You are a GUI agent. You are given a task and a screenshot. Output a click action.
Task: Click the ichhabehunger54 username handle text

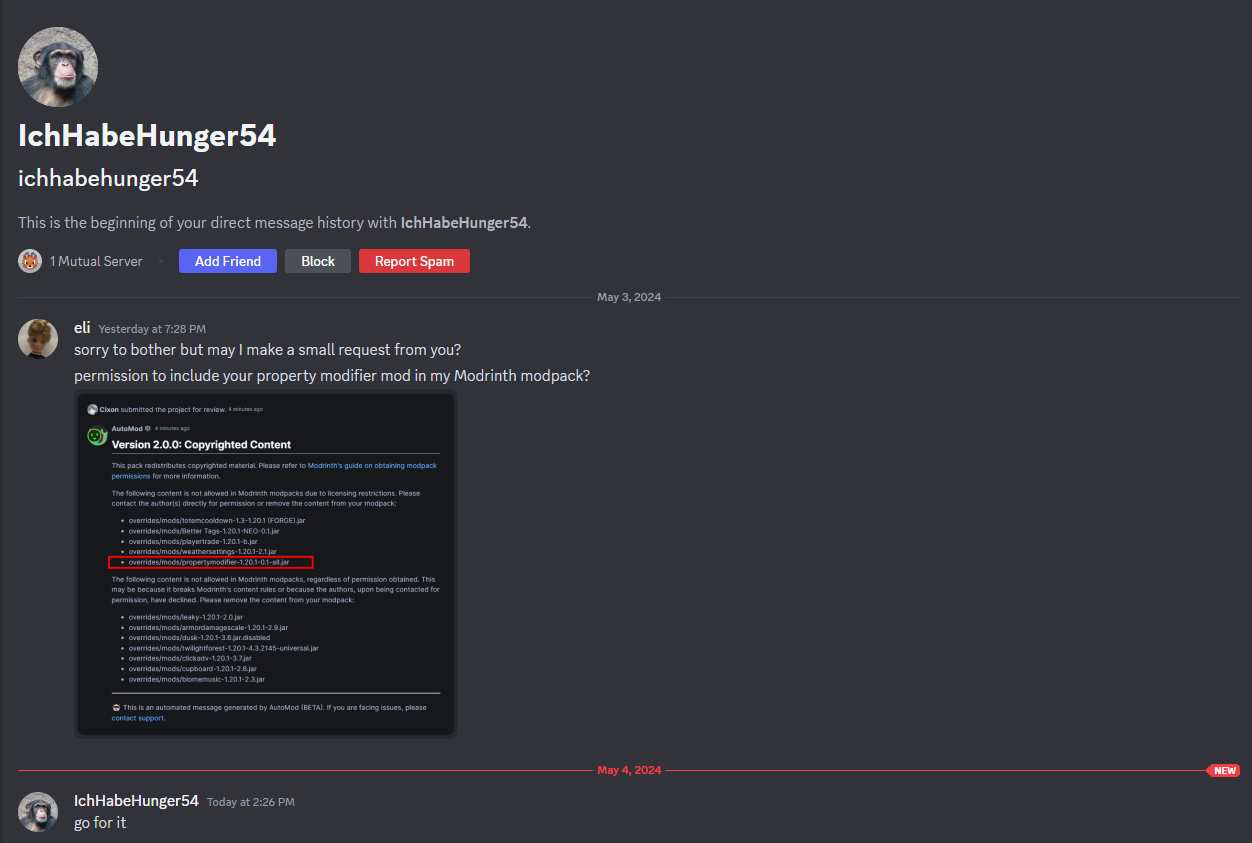click(x=108, y=178)
